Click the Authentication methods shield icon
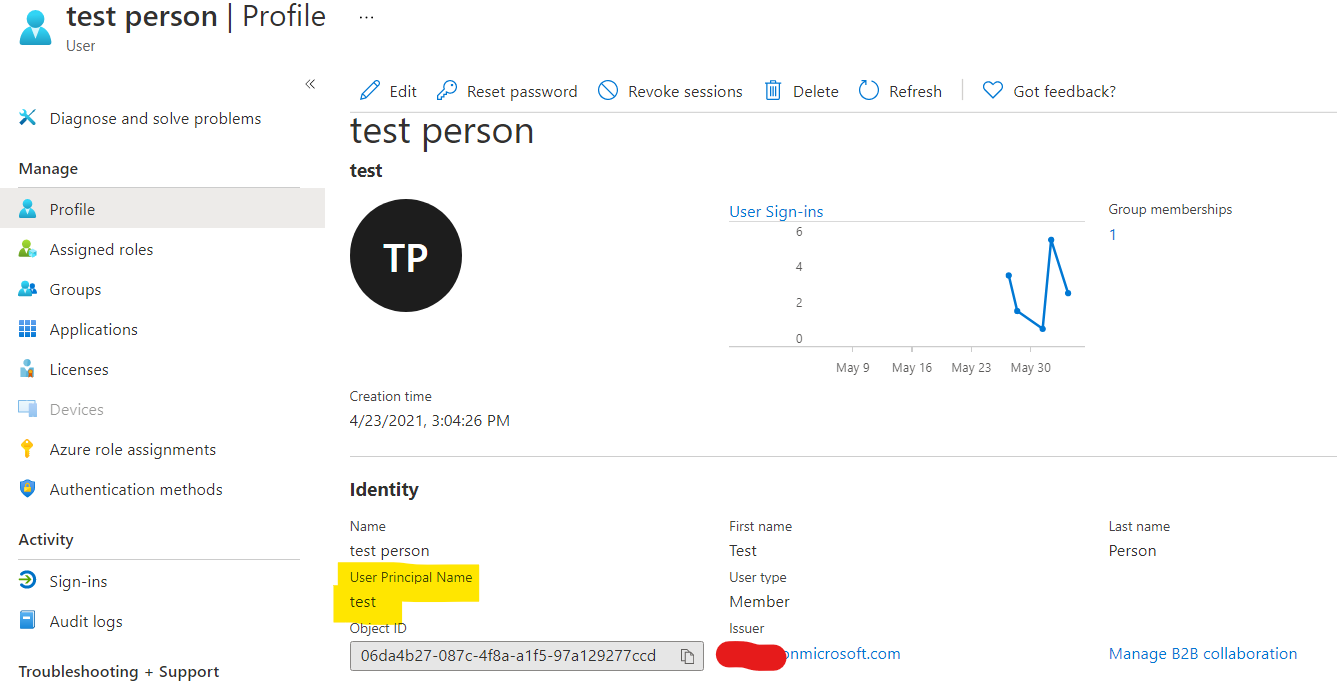Viewport: 1337px width, 687px height. pos(28,489)
